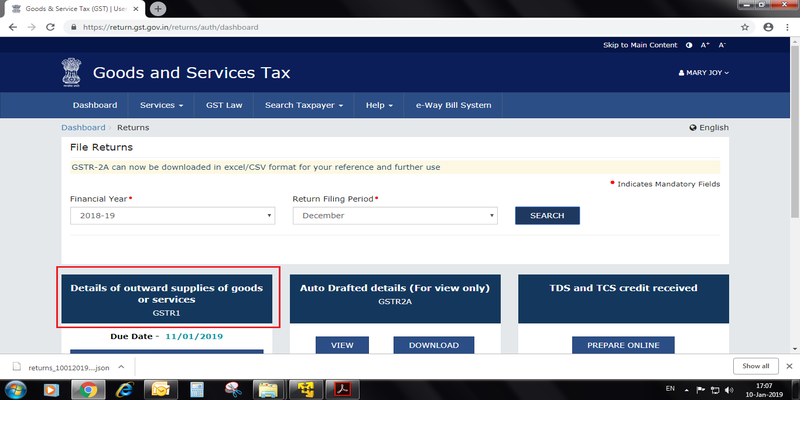Reload the page with refresh icon
The height and width of the screenshot is (428, 800).
[x=50, y=27]
